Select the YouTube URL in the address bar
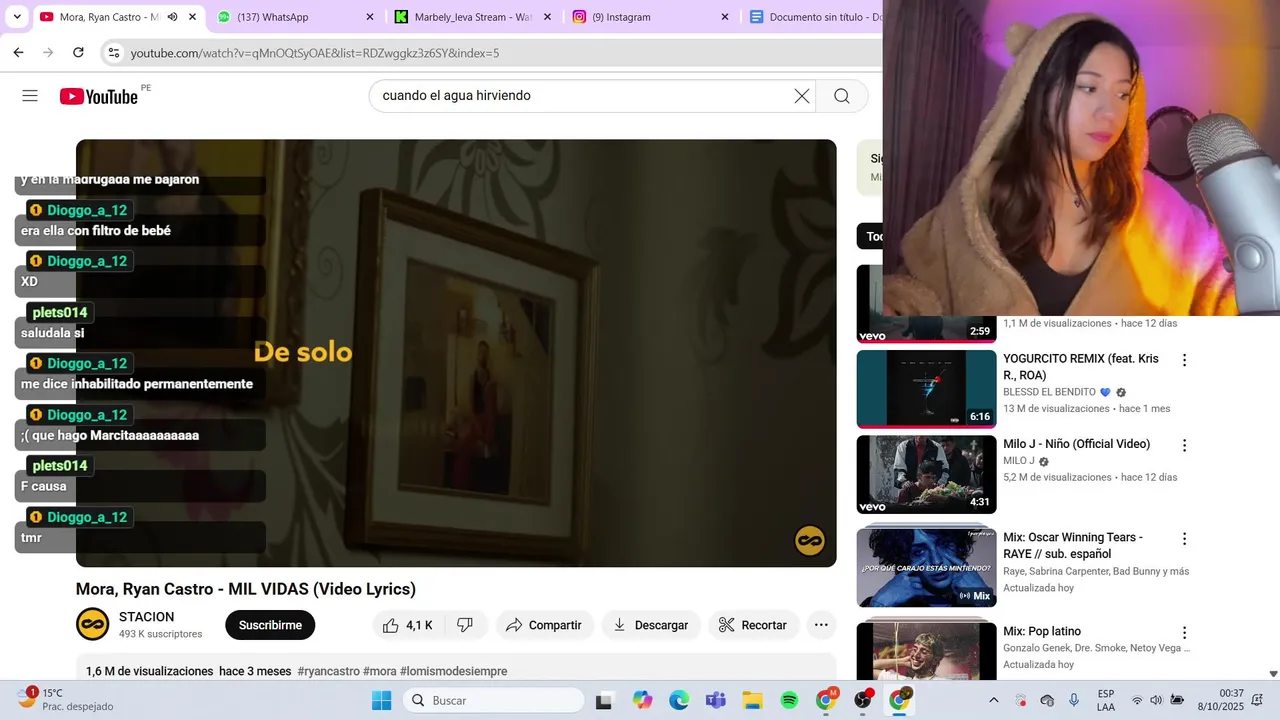Image resolution: width=1280 pixels, height=720 pixels. [315, 53]
